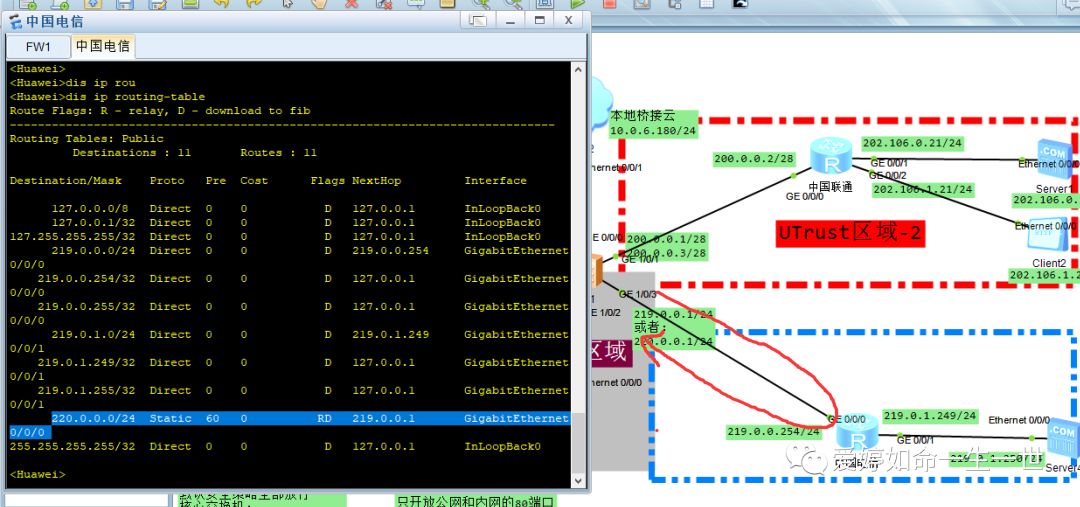The height and width of the screenshot is (507, 1080).
Task: Switch to the FW1 terminal tab
Action: click(x=39, y=47)
